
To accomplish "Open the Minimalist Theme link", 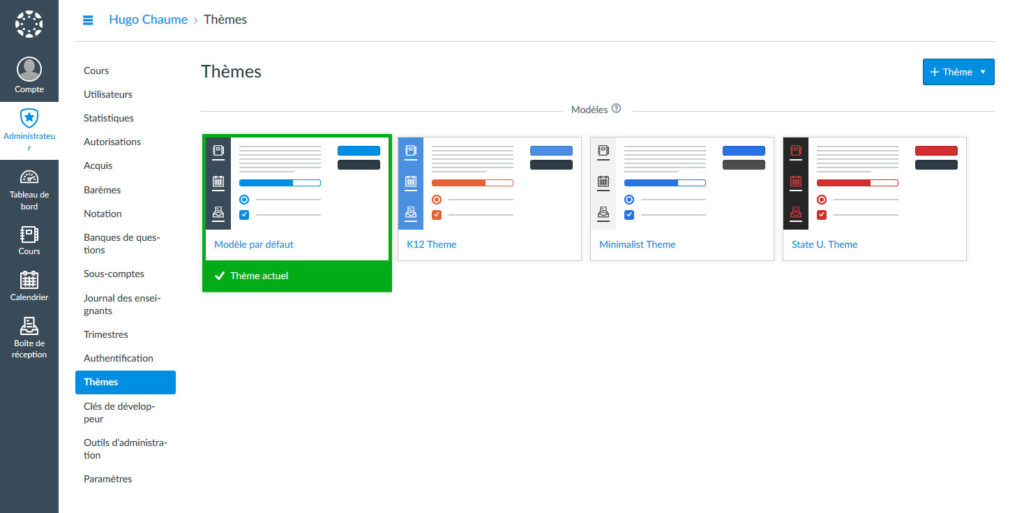I will [x=637, y=244].
